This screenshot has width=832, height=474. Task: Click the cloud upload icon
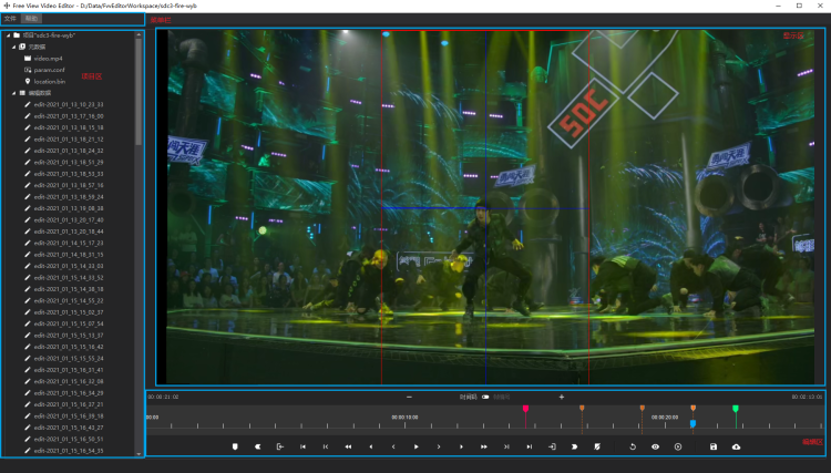click(x=737, y=447)
